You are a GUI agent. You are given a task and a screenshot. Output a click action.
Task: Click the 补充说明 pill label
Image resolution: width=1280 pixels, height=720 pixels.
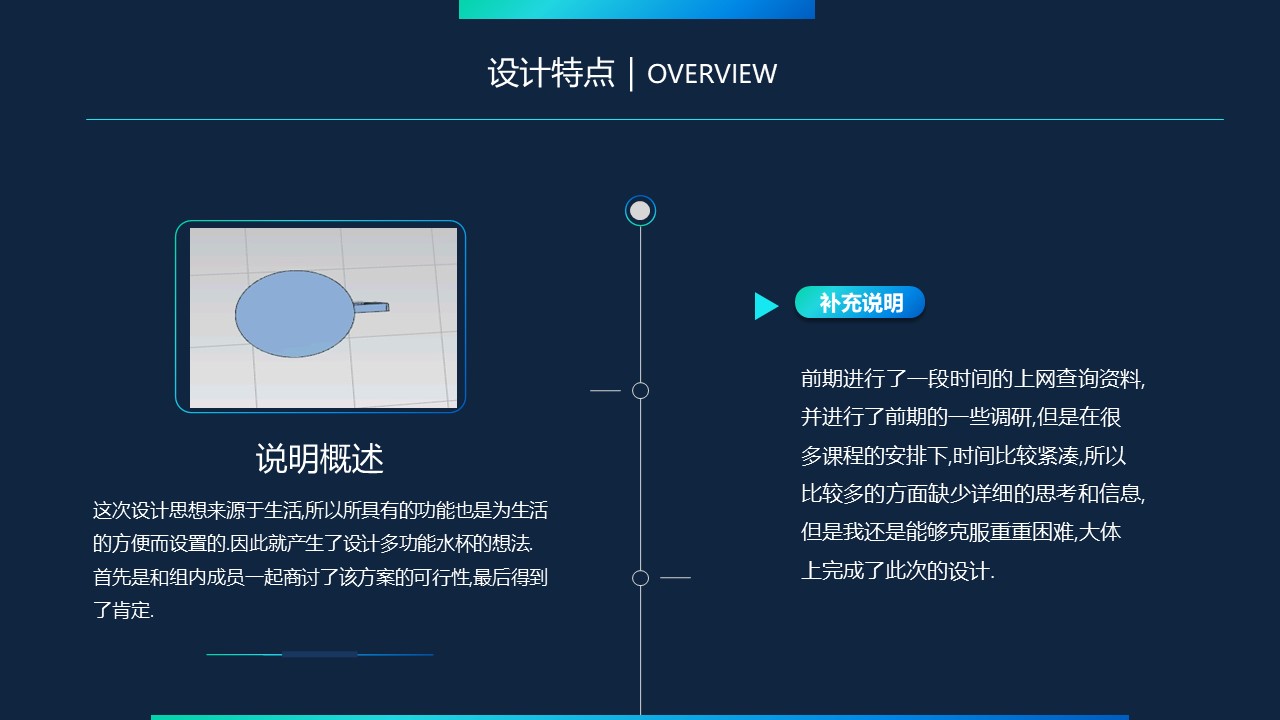pos(860,303)
